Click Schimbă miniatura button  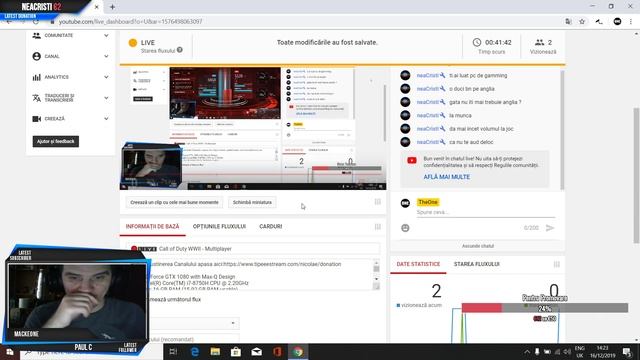tap(252, 202)
